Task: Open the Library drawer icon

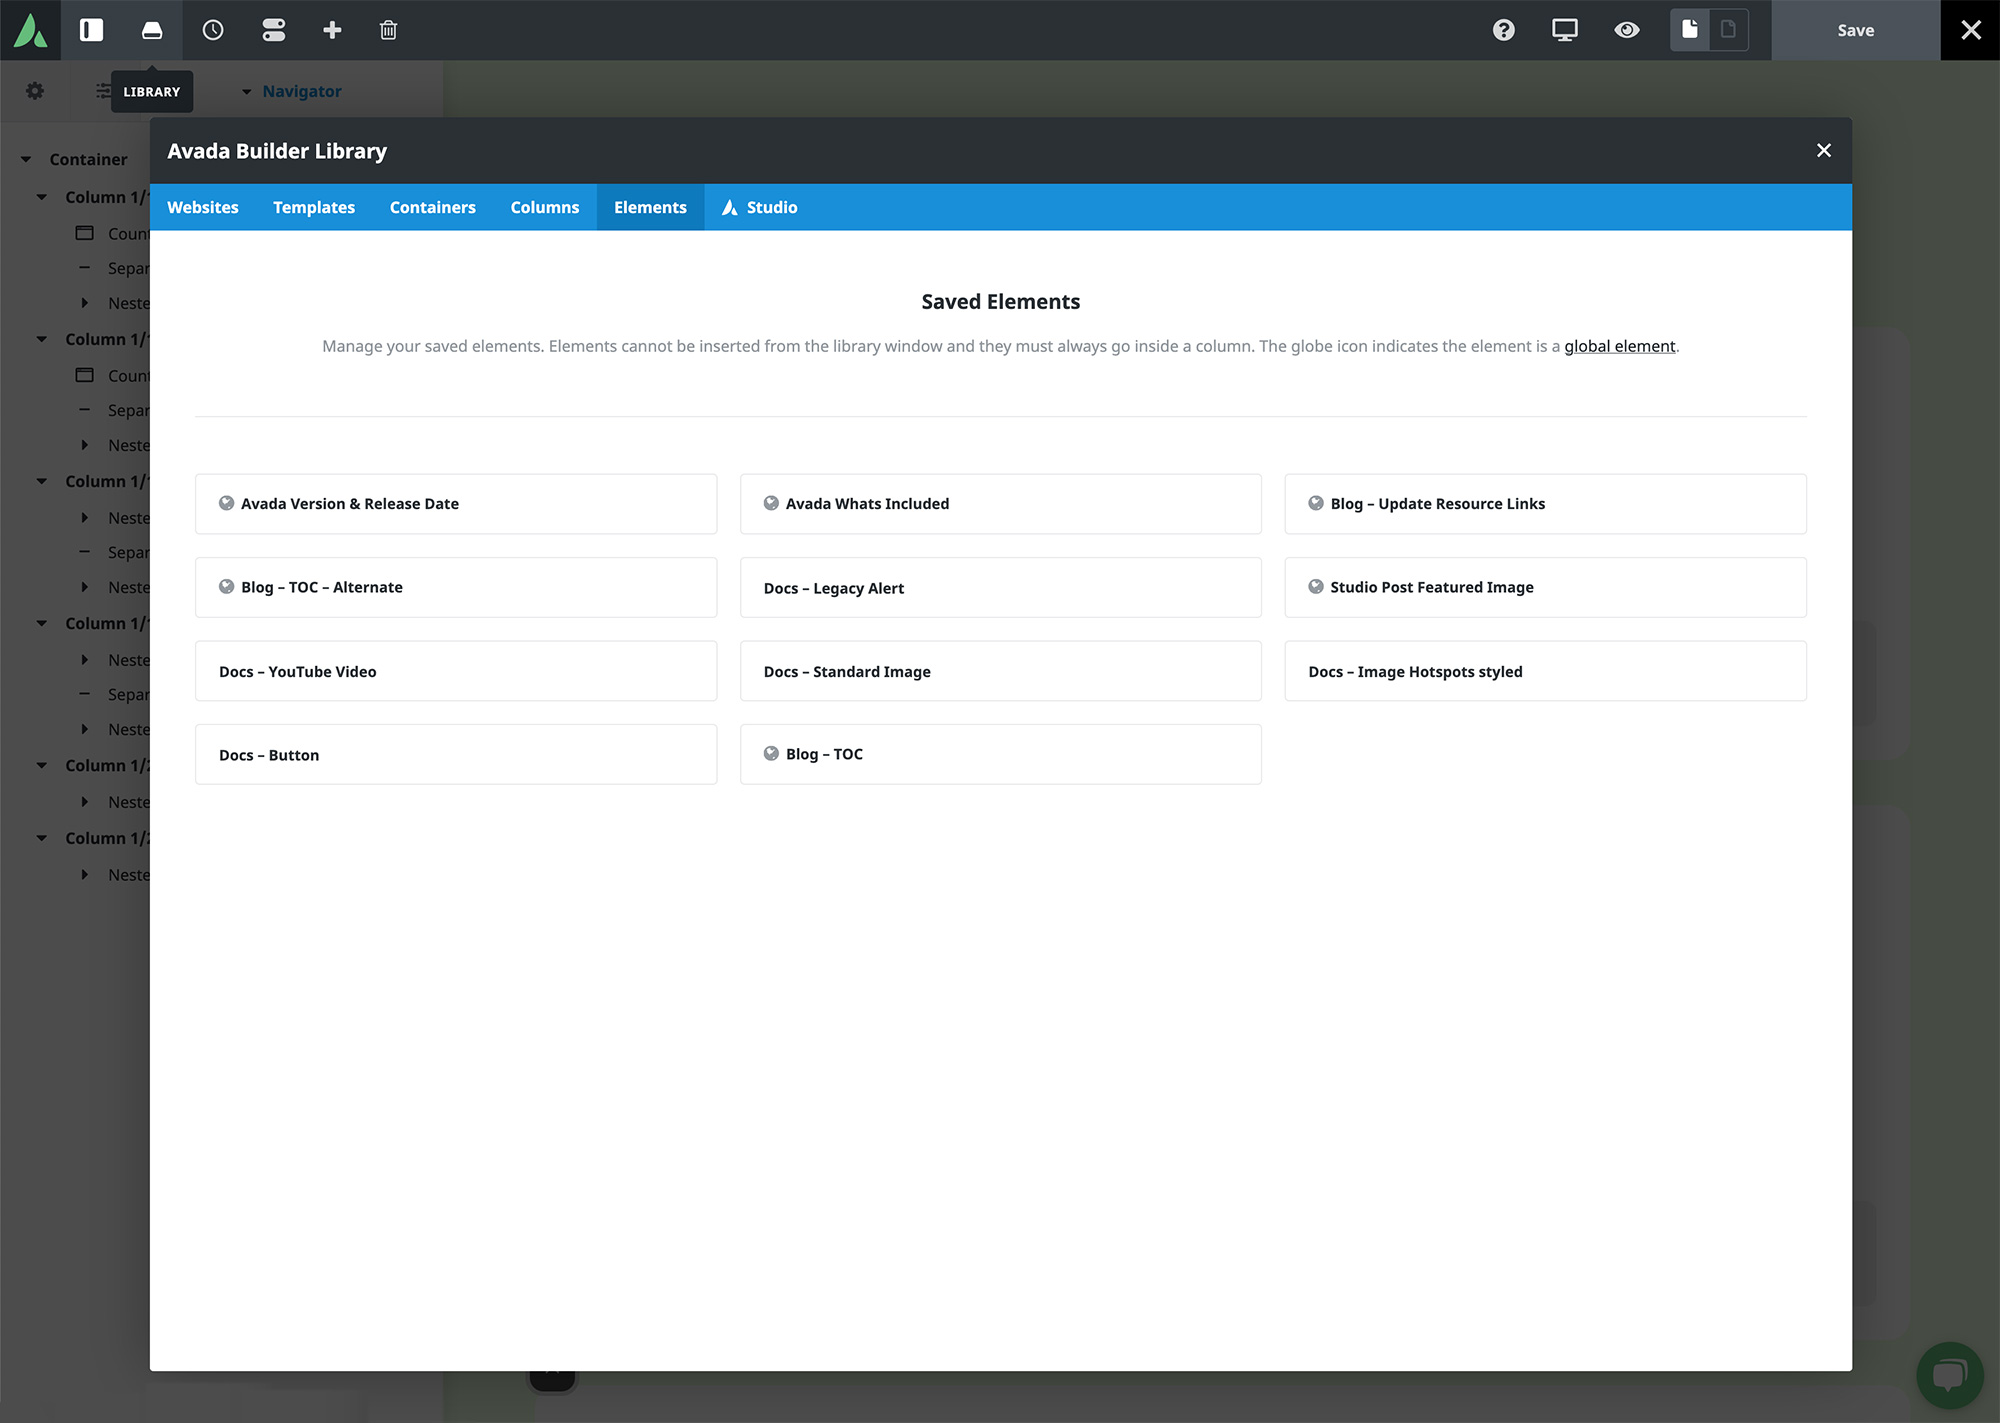Action: click(x=152, y=30)
